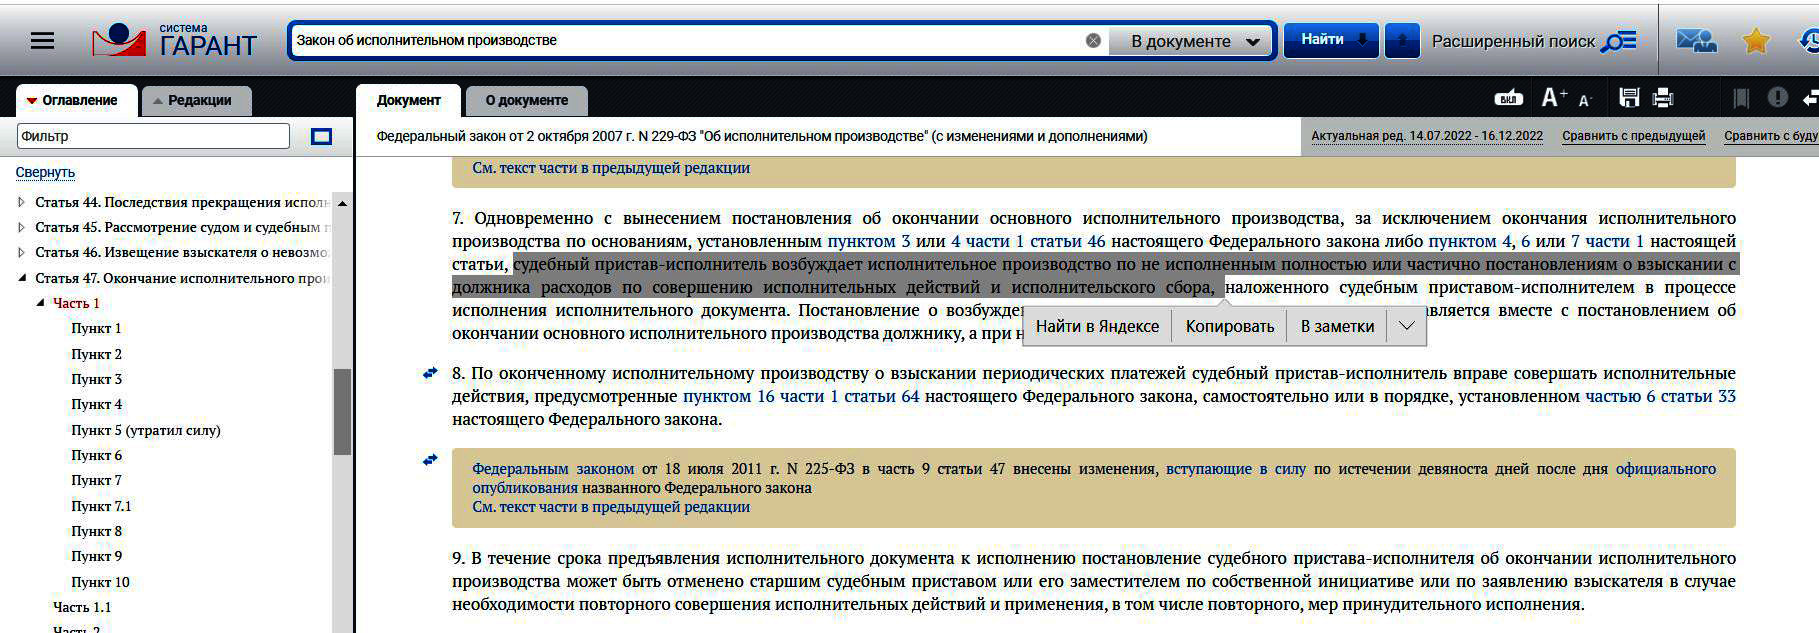Screen dimensions: 1819x633
Task: Click Копировать in the selection popup
Action: (x=1229, y=326)
